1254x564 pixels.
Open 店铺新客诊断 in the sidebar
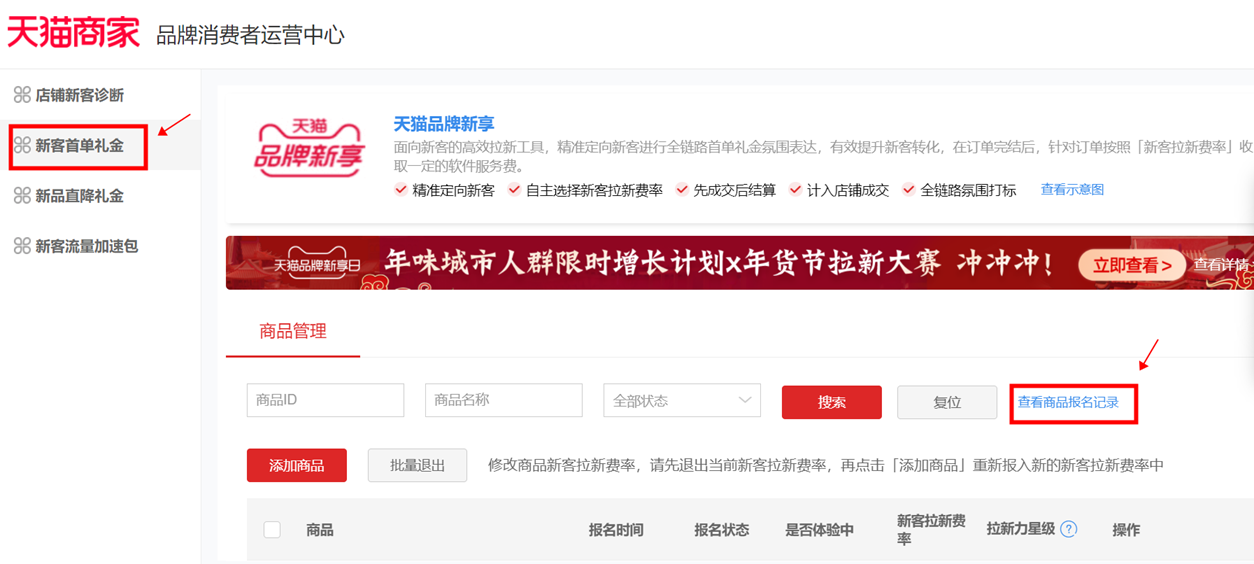pyautogui.click(x=80, y=95)
